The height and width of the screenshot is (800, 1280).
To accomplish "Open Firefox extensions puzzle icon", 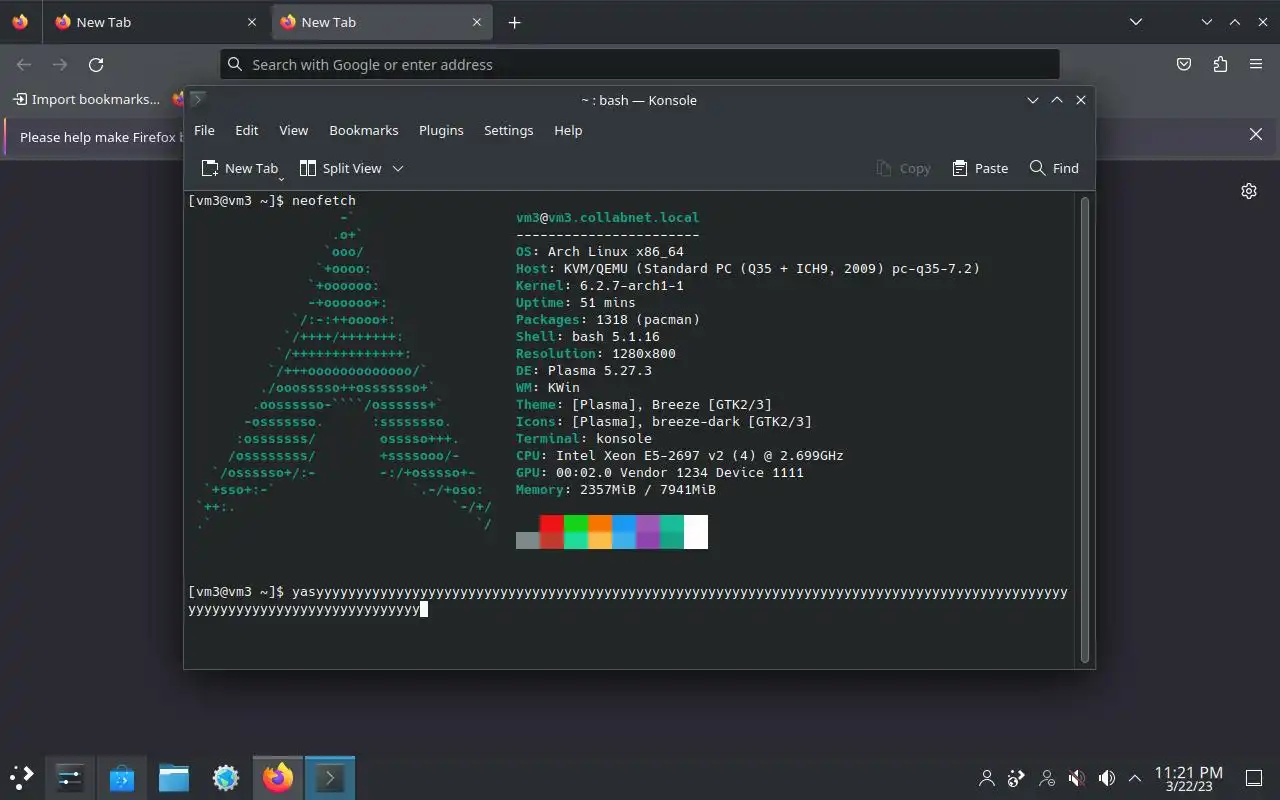I will tap(1220, 64).
